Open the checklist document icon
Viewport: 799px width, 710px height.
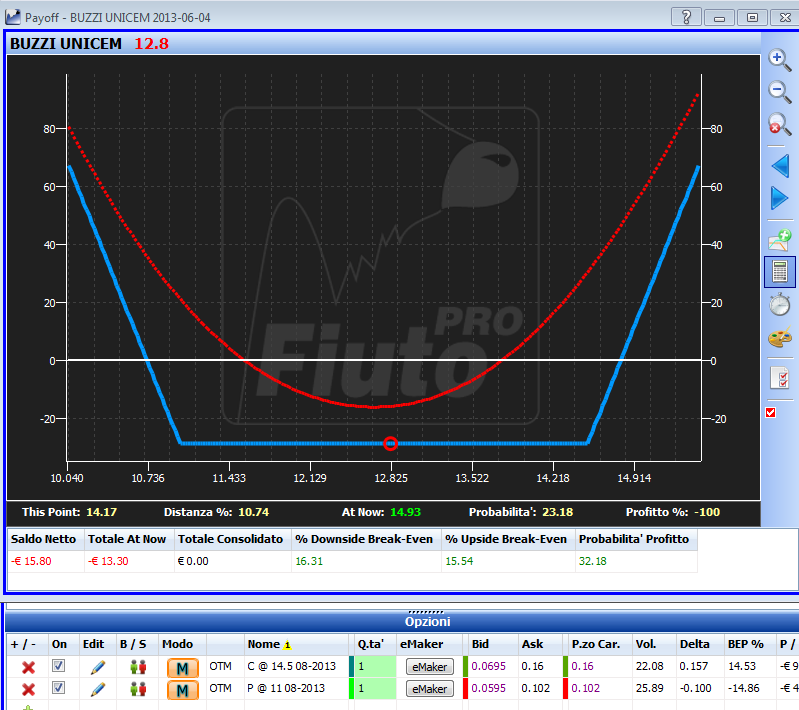click(x=780, y=378)
